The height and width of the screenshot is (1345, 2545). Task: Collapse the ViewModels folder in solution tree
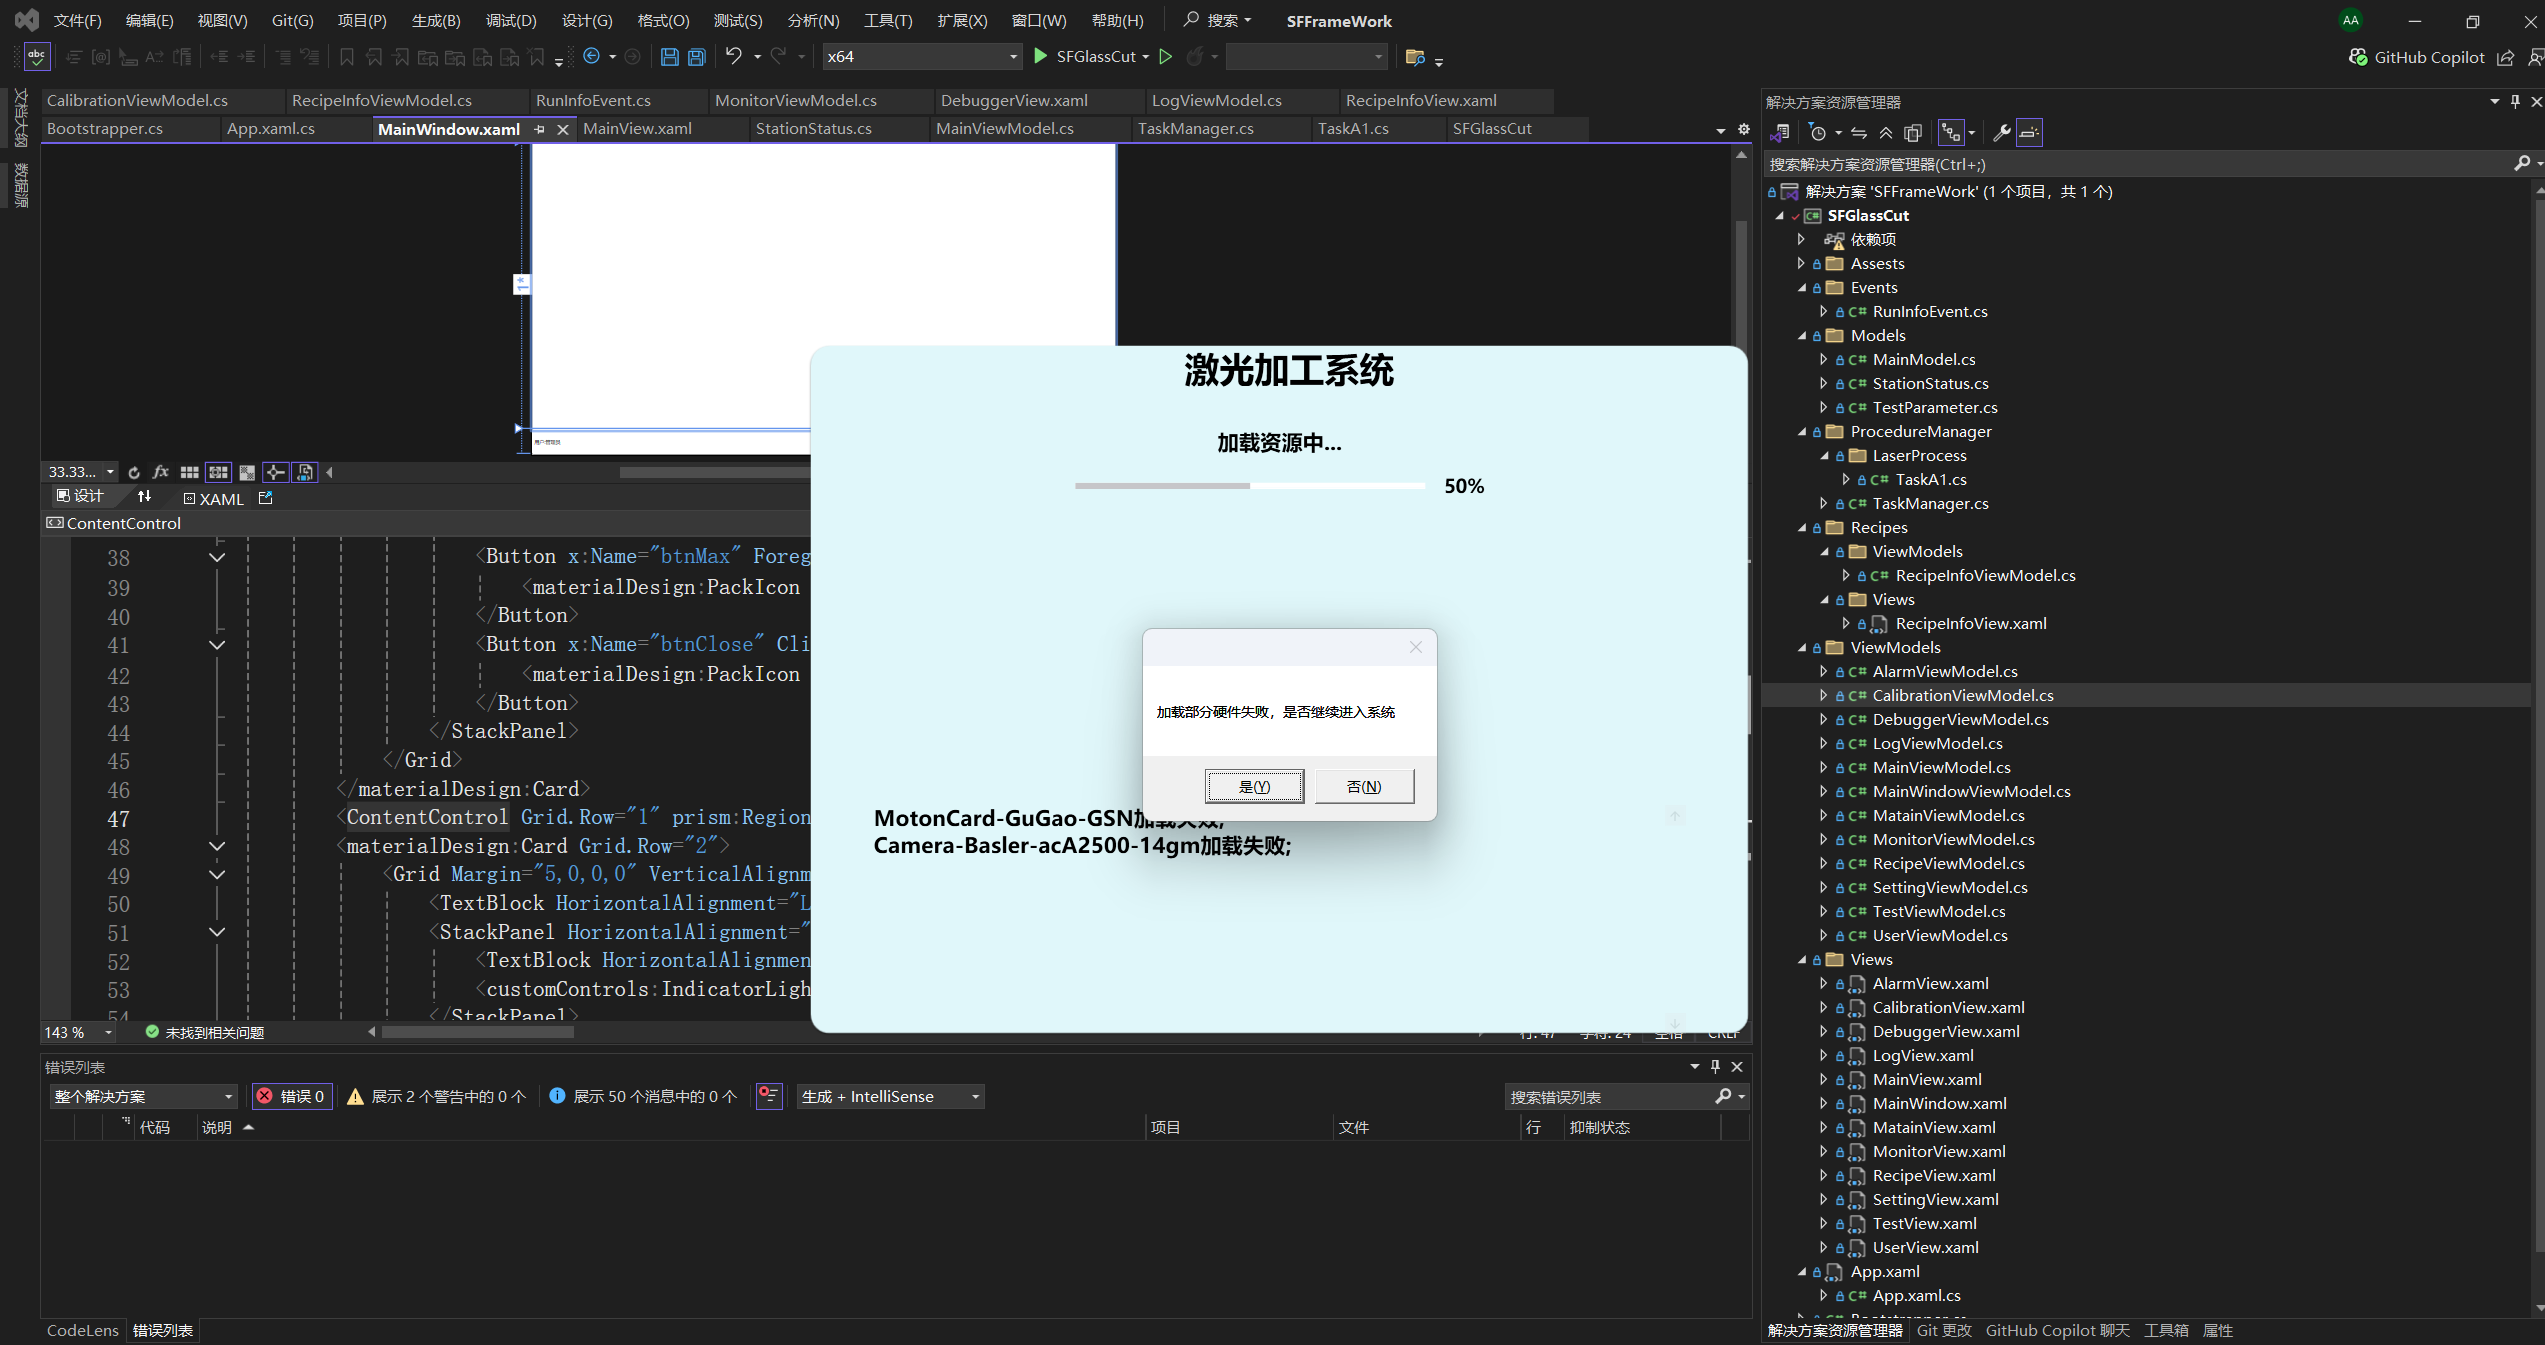point(1803,648)
